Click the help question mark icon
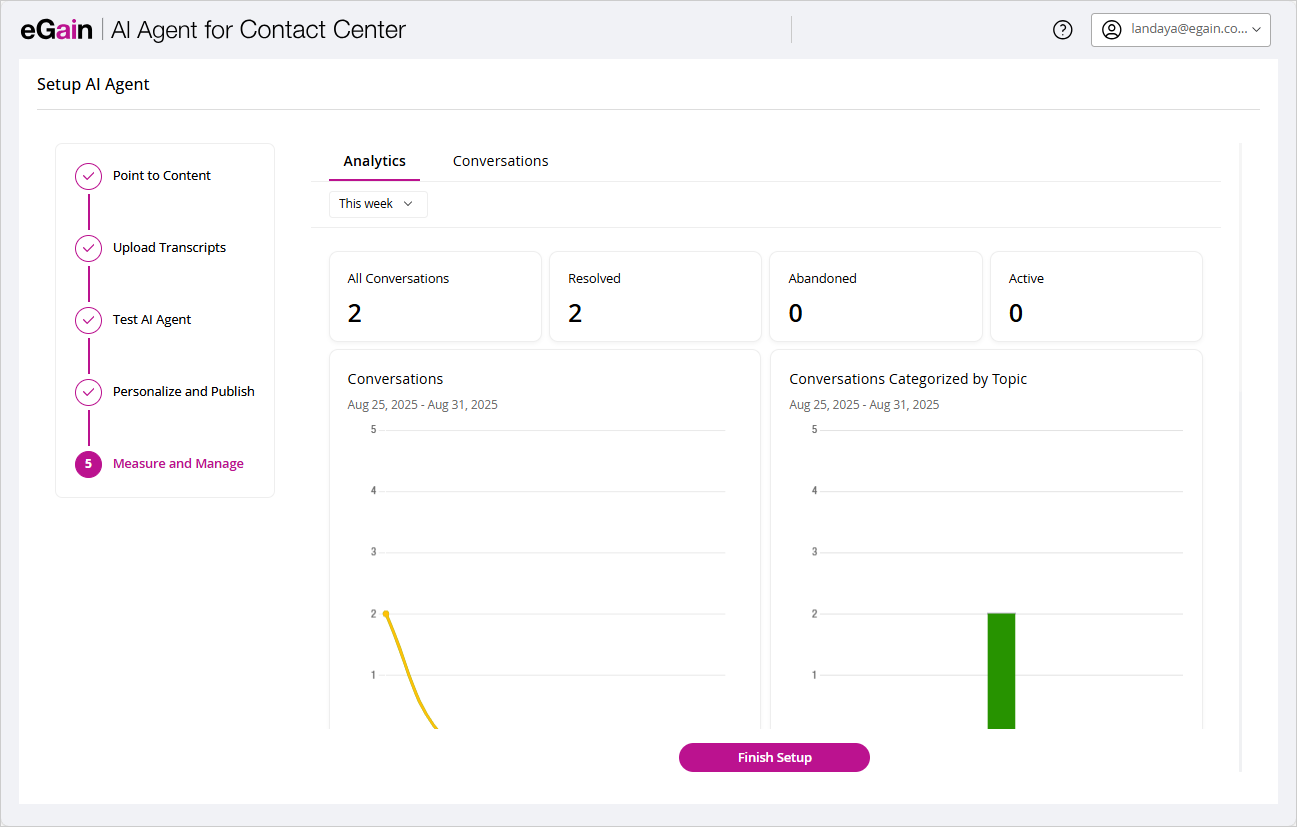The width and height of the screenshot is (1297, 827). click(x=1063, y=30)
